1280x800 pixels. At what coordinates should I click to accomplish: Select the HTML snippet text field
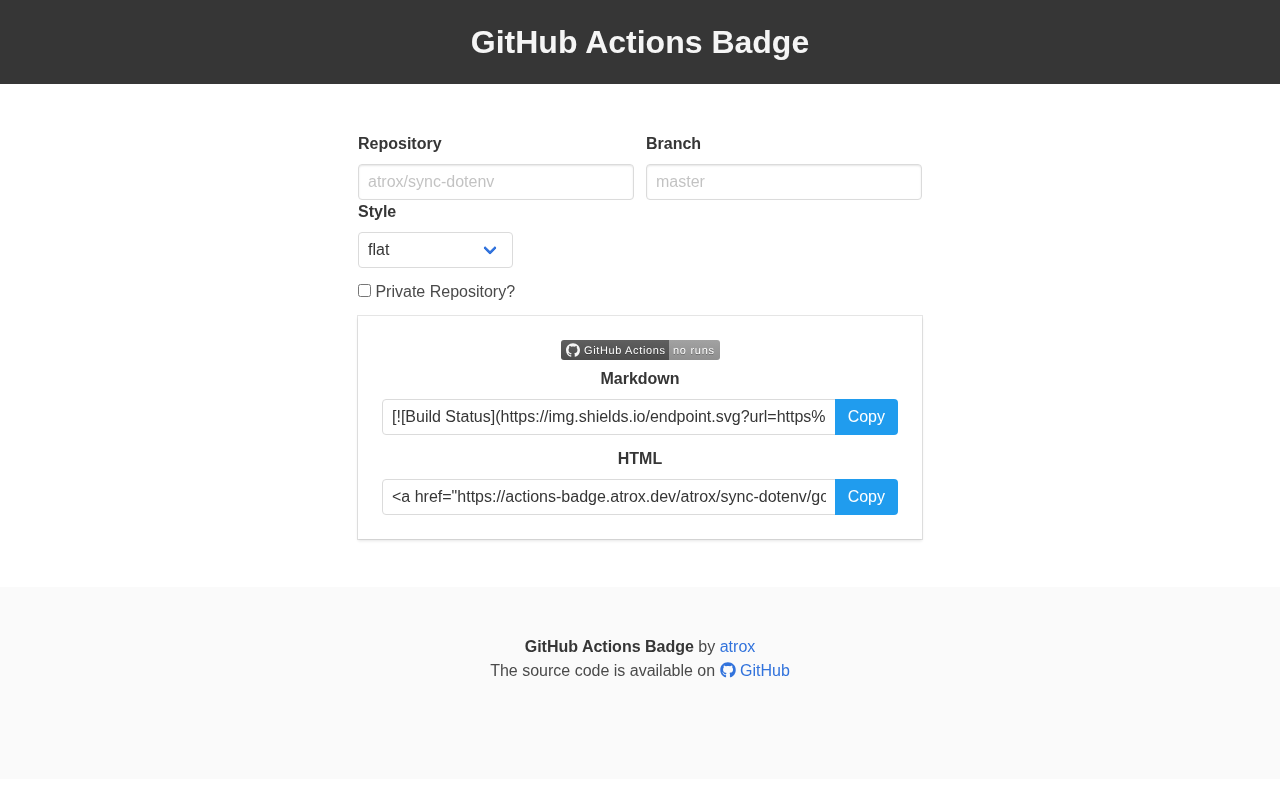608,497
